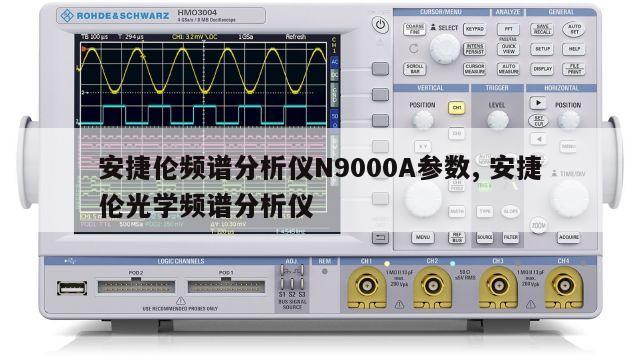640x360 pixels.
Task: Click the Rohde & Schwarz logo
Action: (114, 16)
